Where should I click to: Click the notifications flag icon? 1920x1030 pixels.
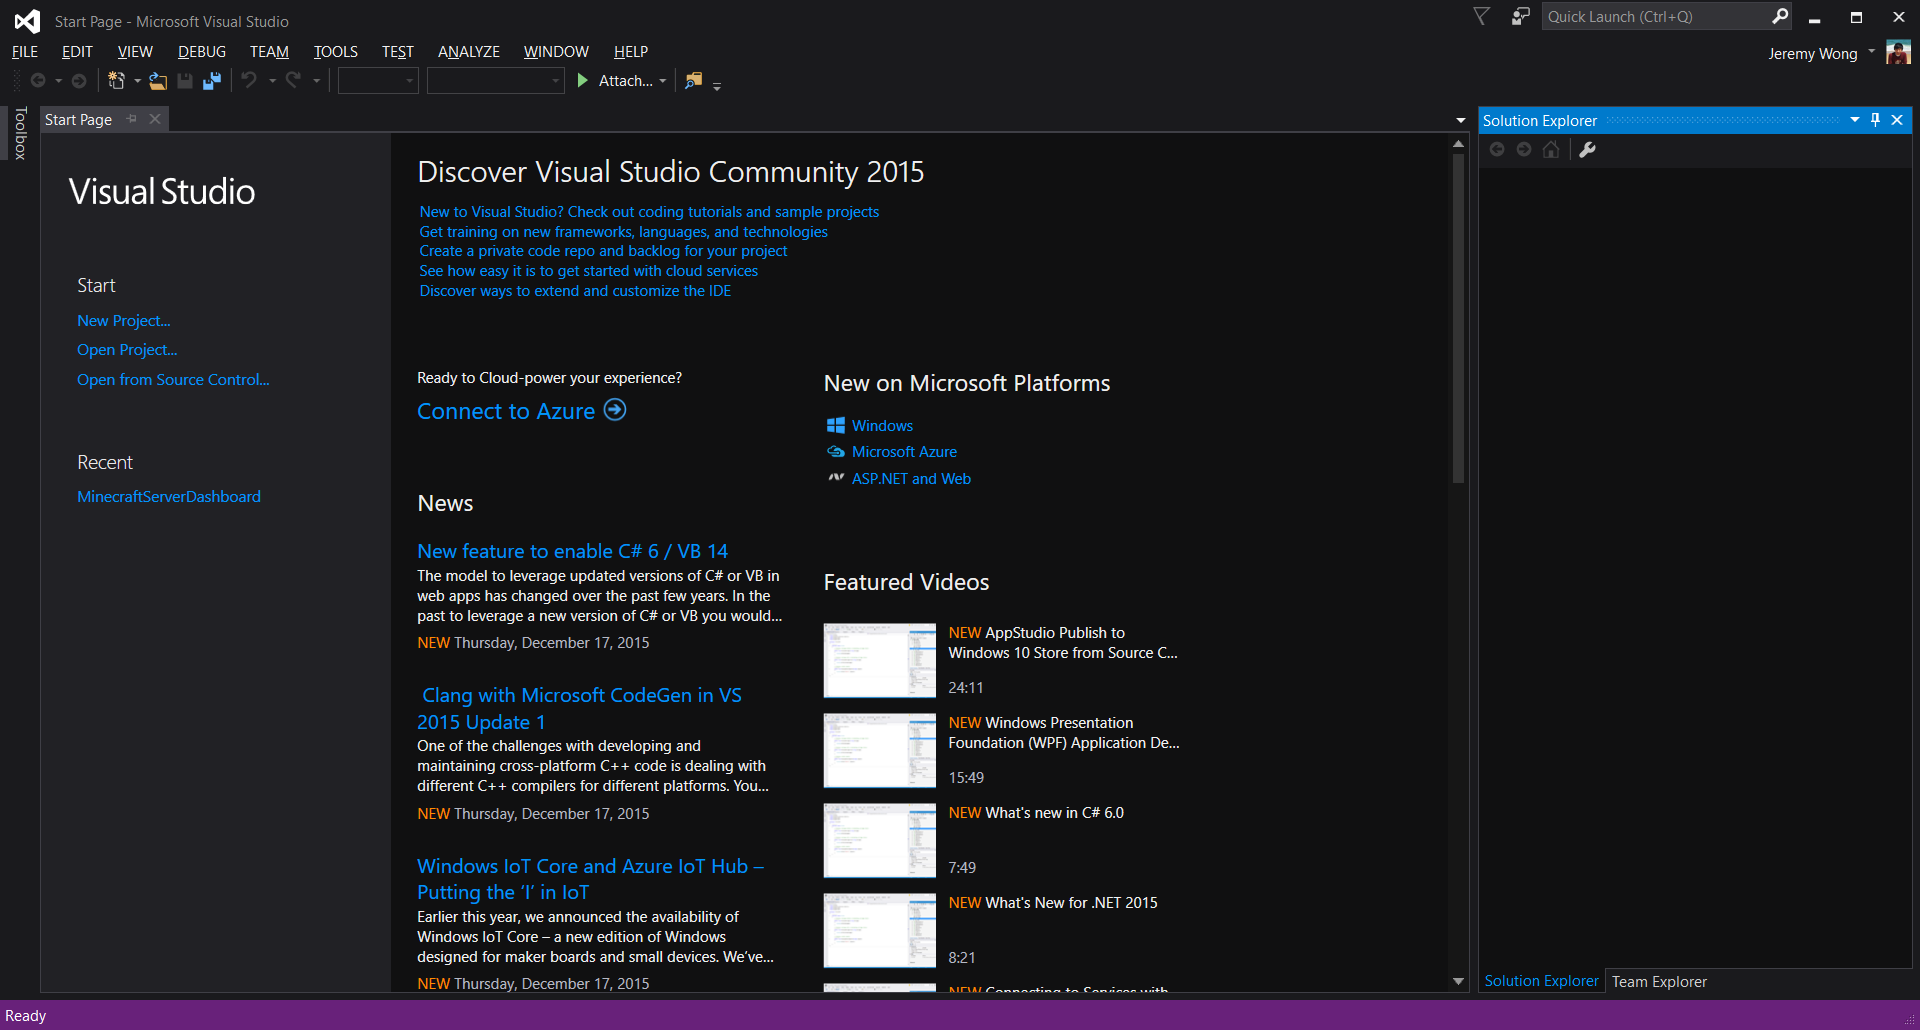pyautogui.click(x=1482, y=16)
